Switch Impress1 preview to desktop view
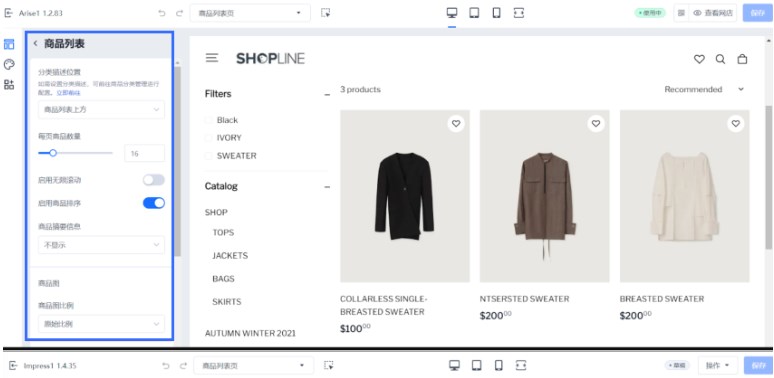Screen dimensions: 774x378 454,365
